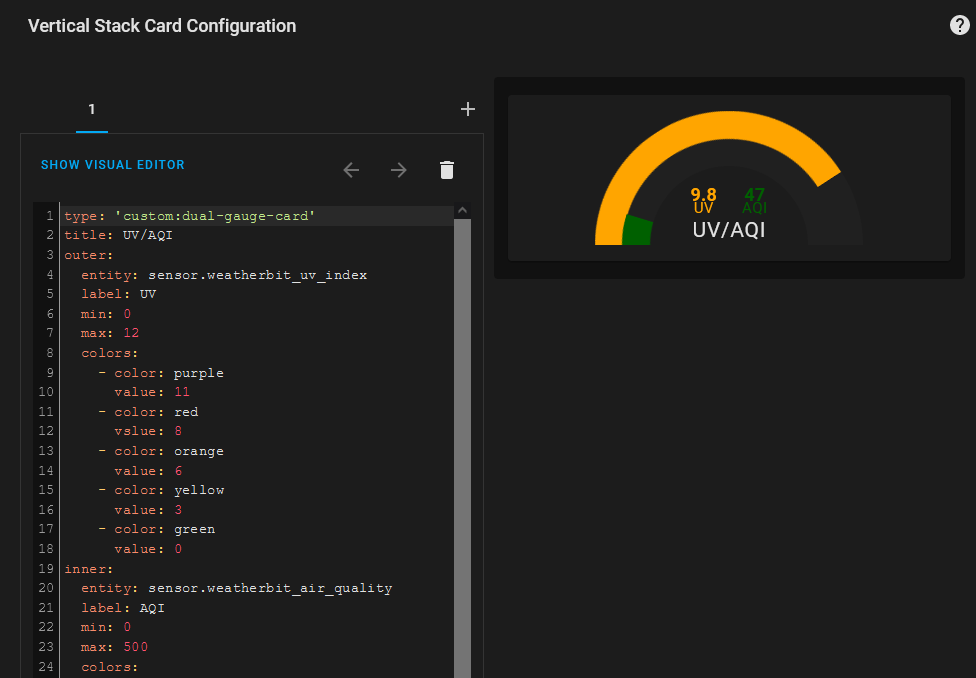
Task: Delete the card using trash icon
Action: 447,170
